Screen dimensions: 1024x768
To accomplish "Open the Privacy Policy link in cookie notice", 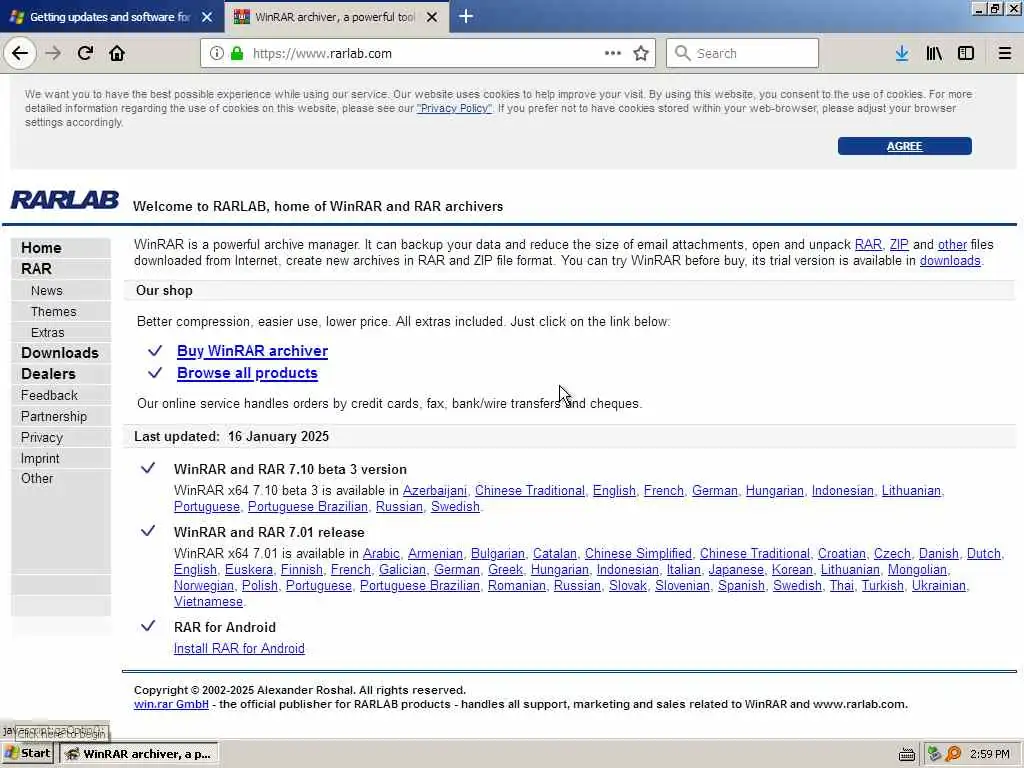I will point(454,108).
